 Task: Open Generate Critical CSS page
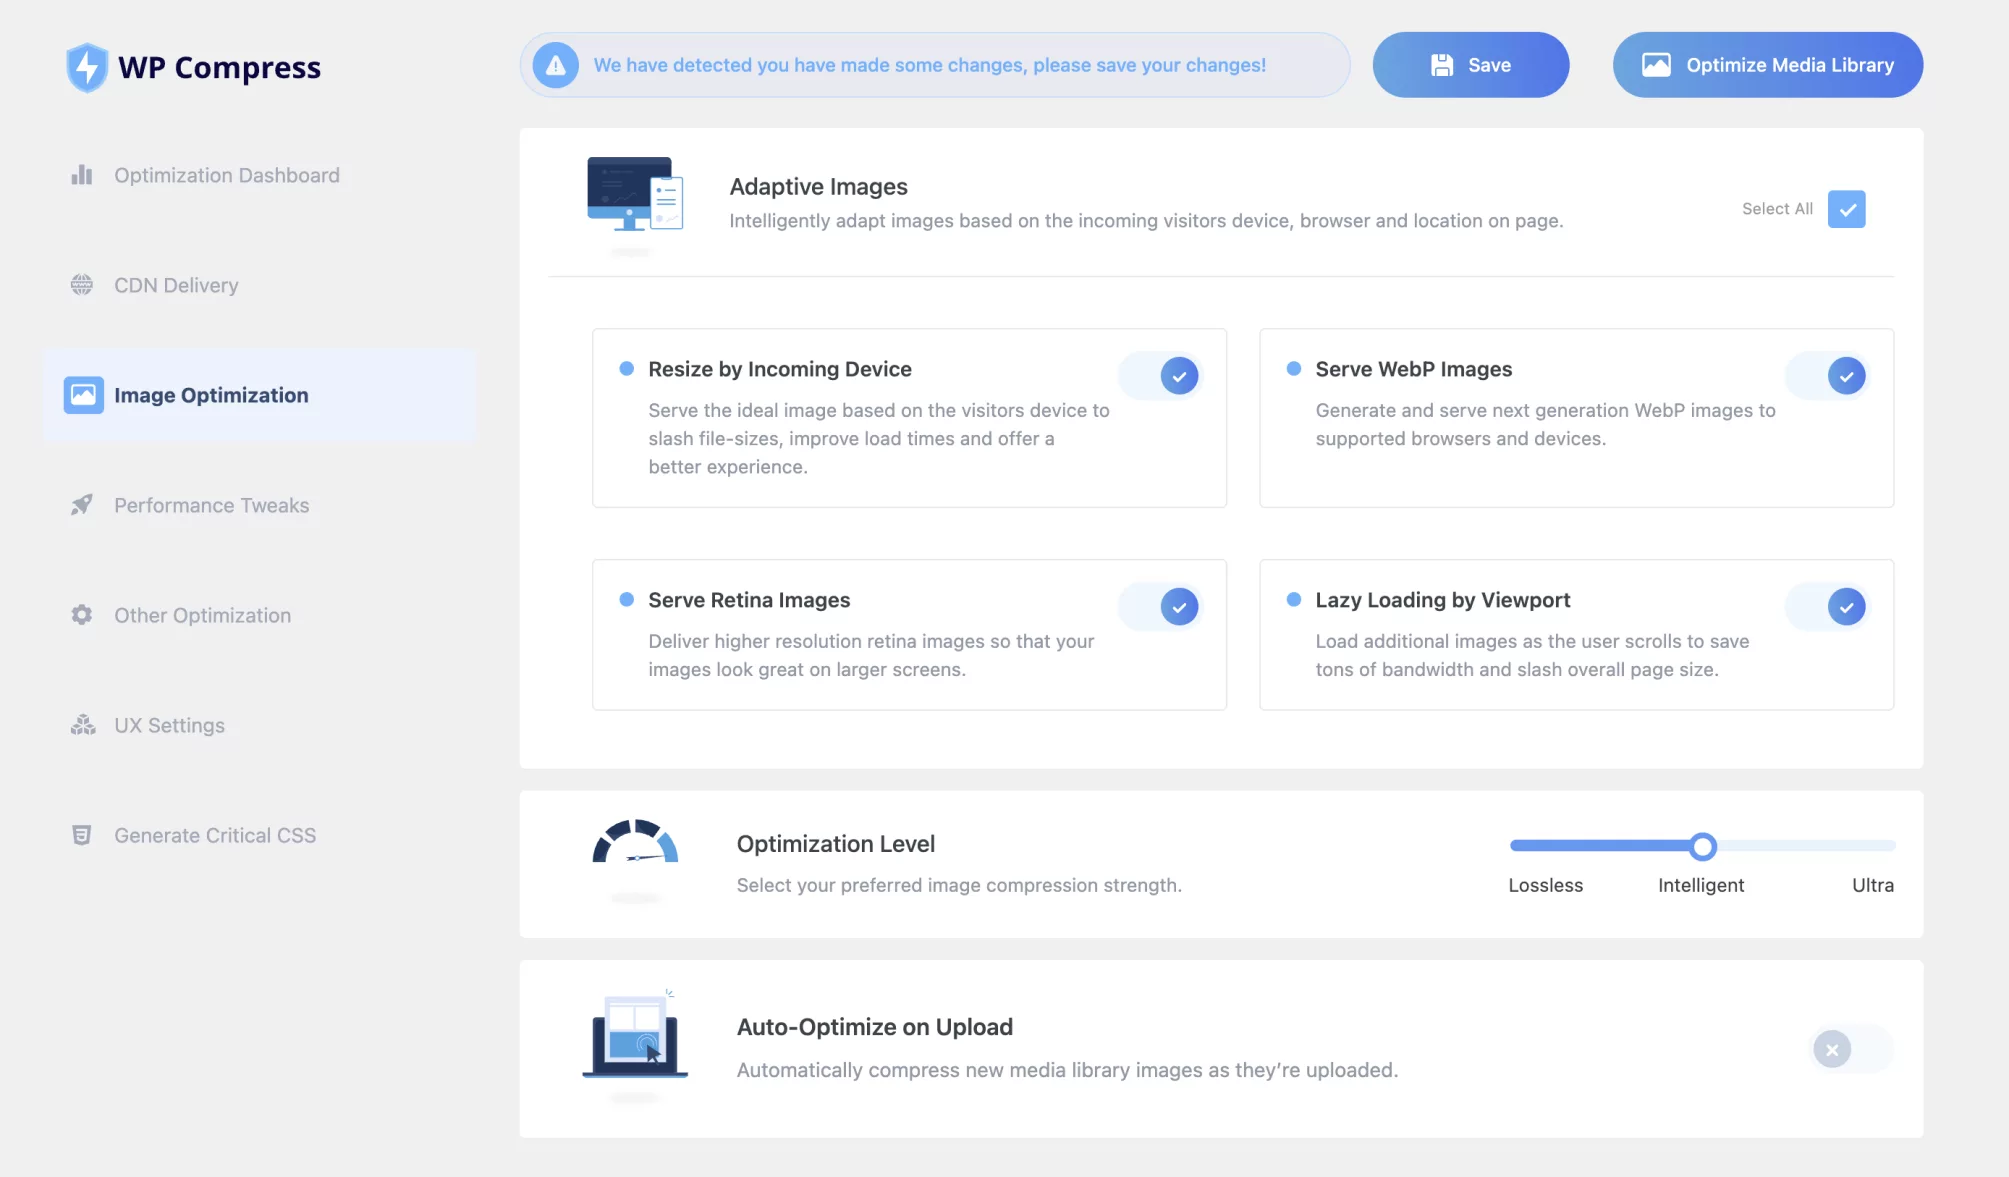(x=215, y=835)
